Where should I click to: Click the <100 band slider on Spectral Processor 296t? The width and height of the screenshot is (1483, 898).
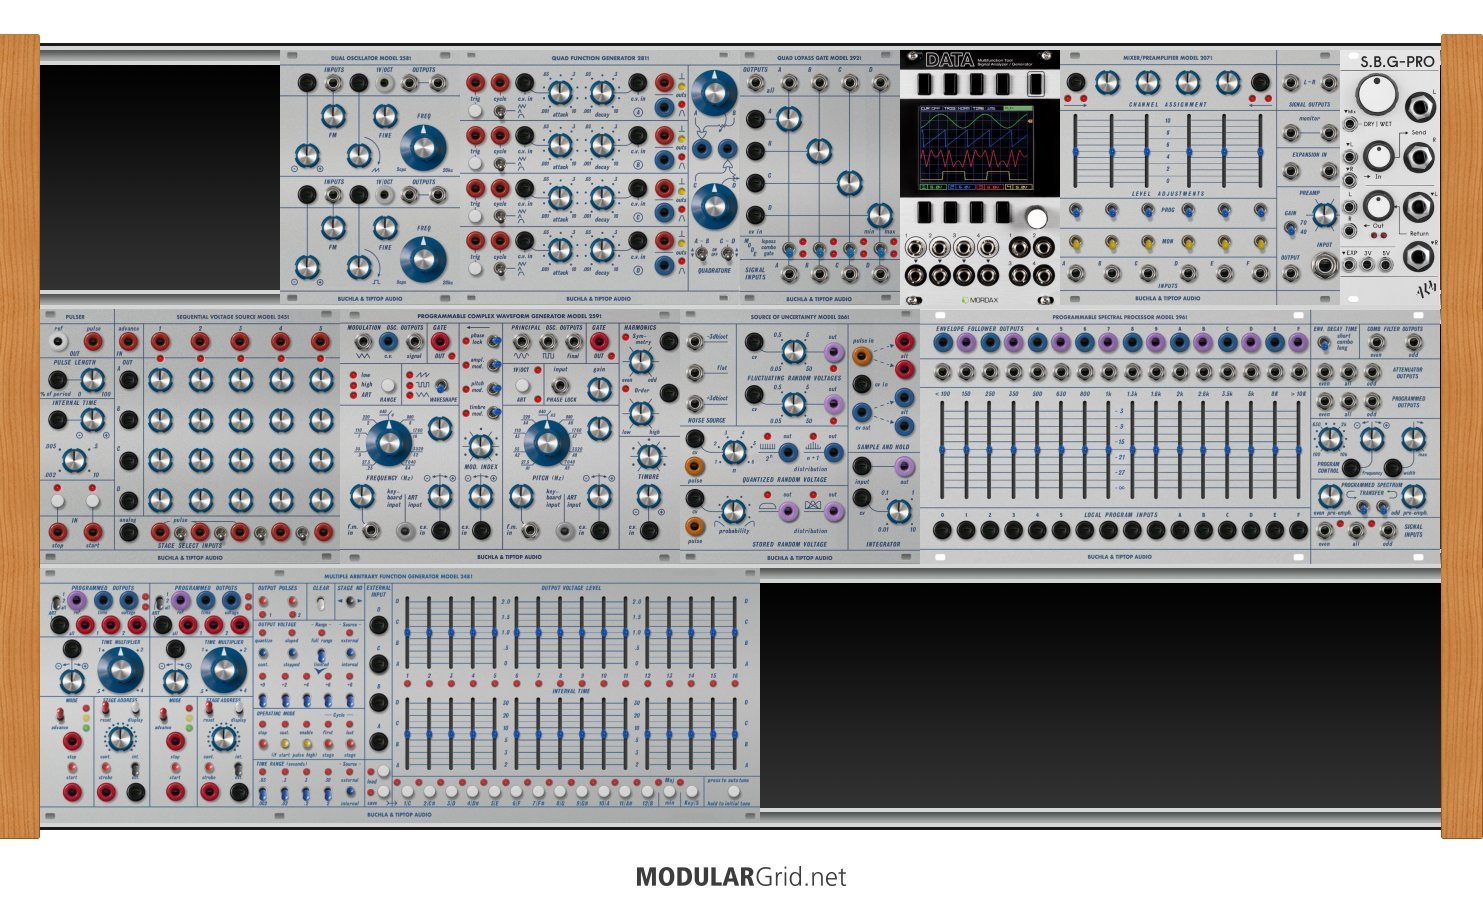pos(941,451)
